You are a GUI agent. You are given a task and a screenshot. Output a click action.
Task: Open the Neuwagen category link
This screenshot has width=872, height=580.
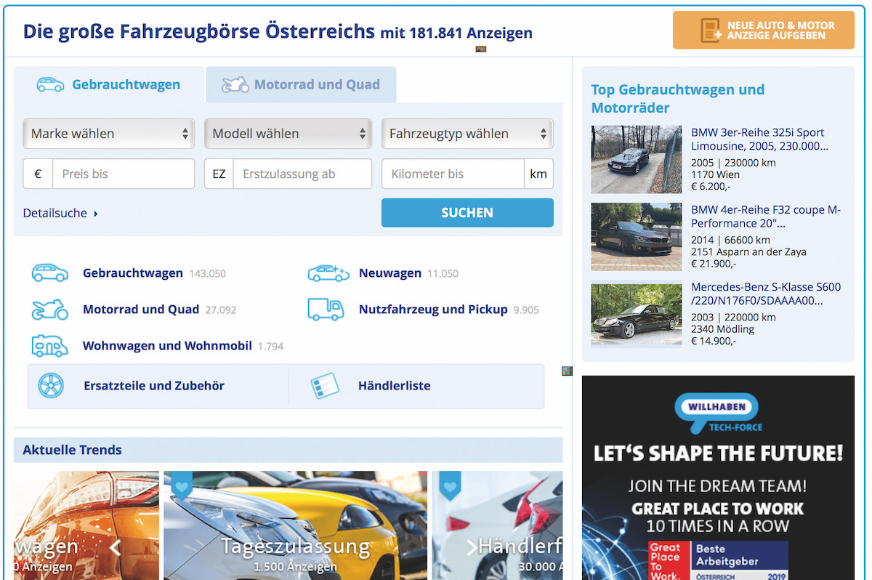(x=390, y=273)
